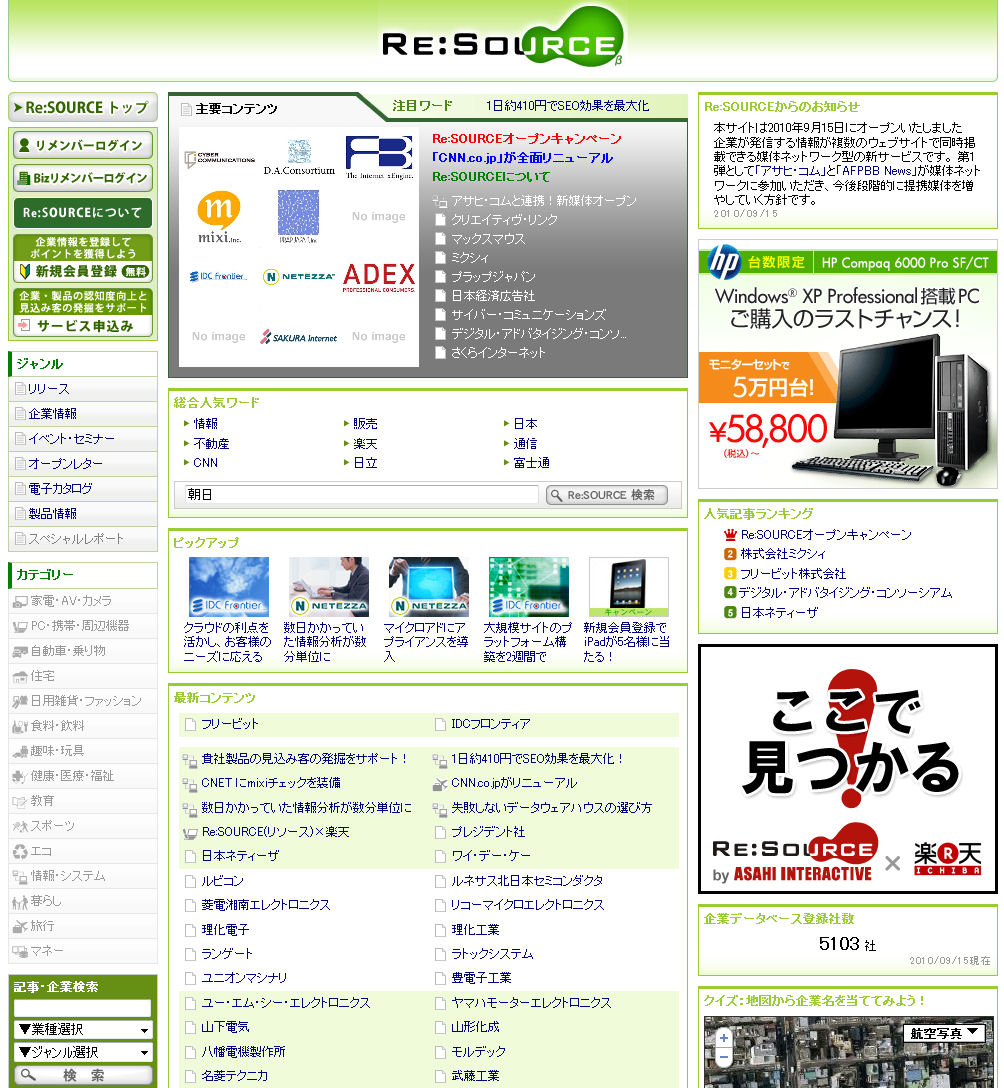Open the Re:SOURCEオープンキャンペーン red link
This screenshot has width=1004, height=1088.
pos(527,139)
